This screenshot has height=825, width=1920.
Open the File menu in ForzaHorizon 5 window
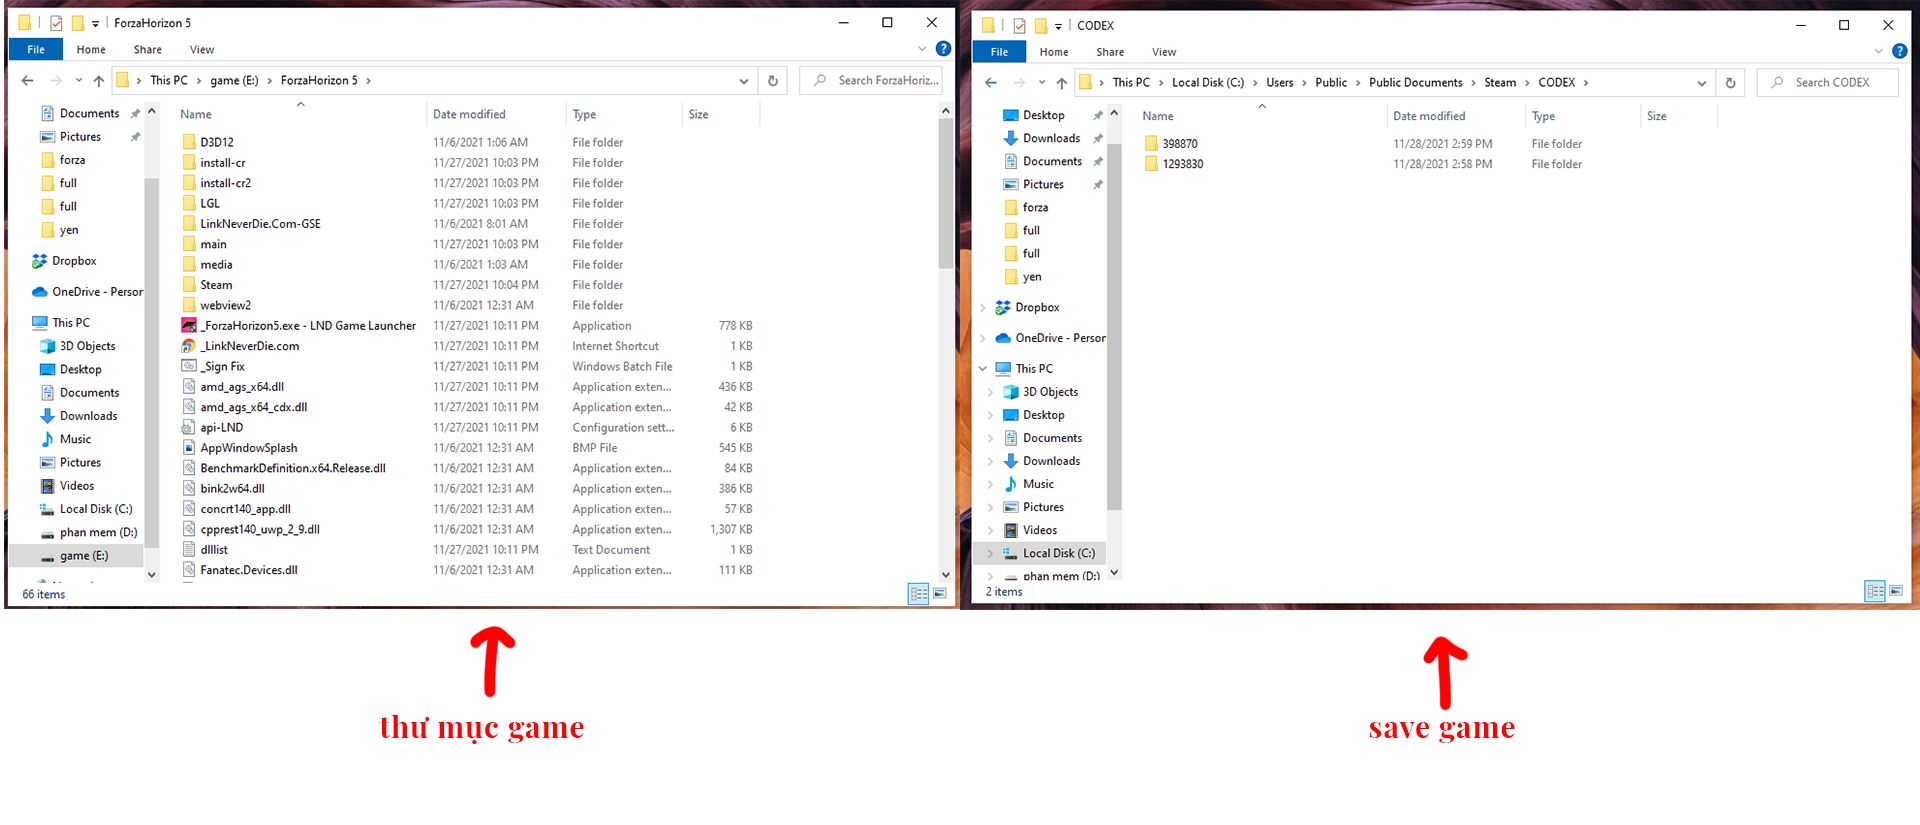[36, 50]
